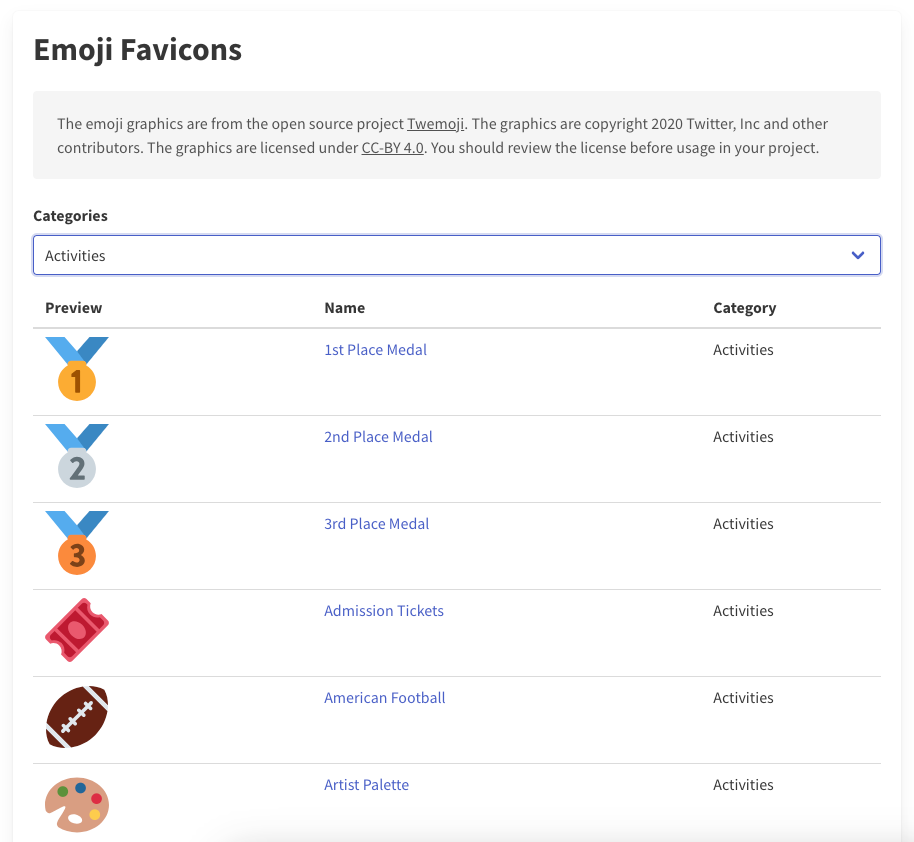This screenshot has width=914, height=842.
Task: Open the 3rd Place Medal link
Action: coord(376,524)
